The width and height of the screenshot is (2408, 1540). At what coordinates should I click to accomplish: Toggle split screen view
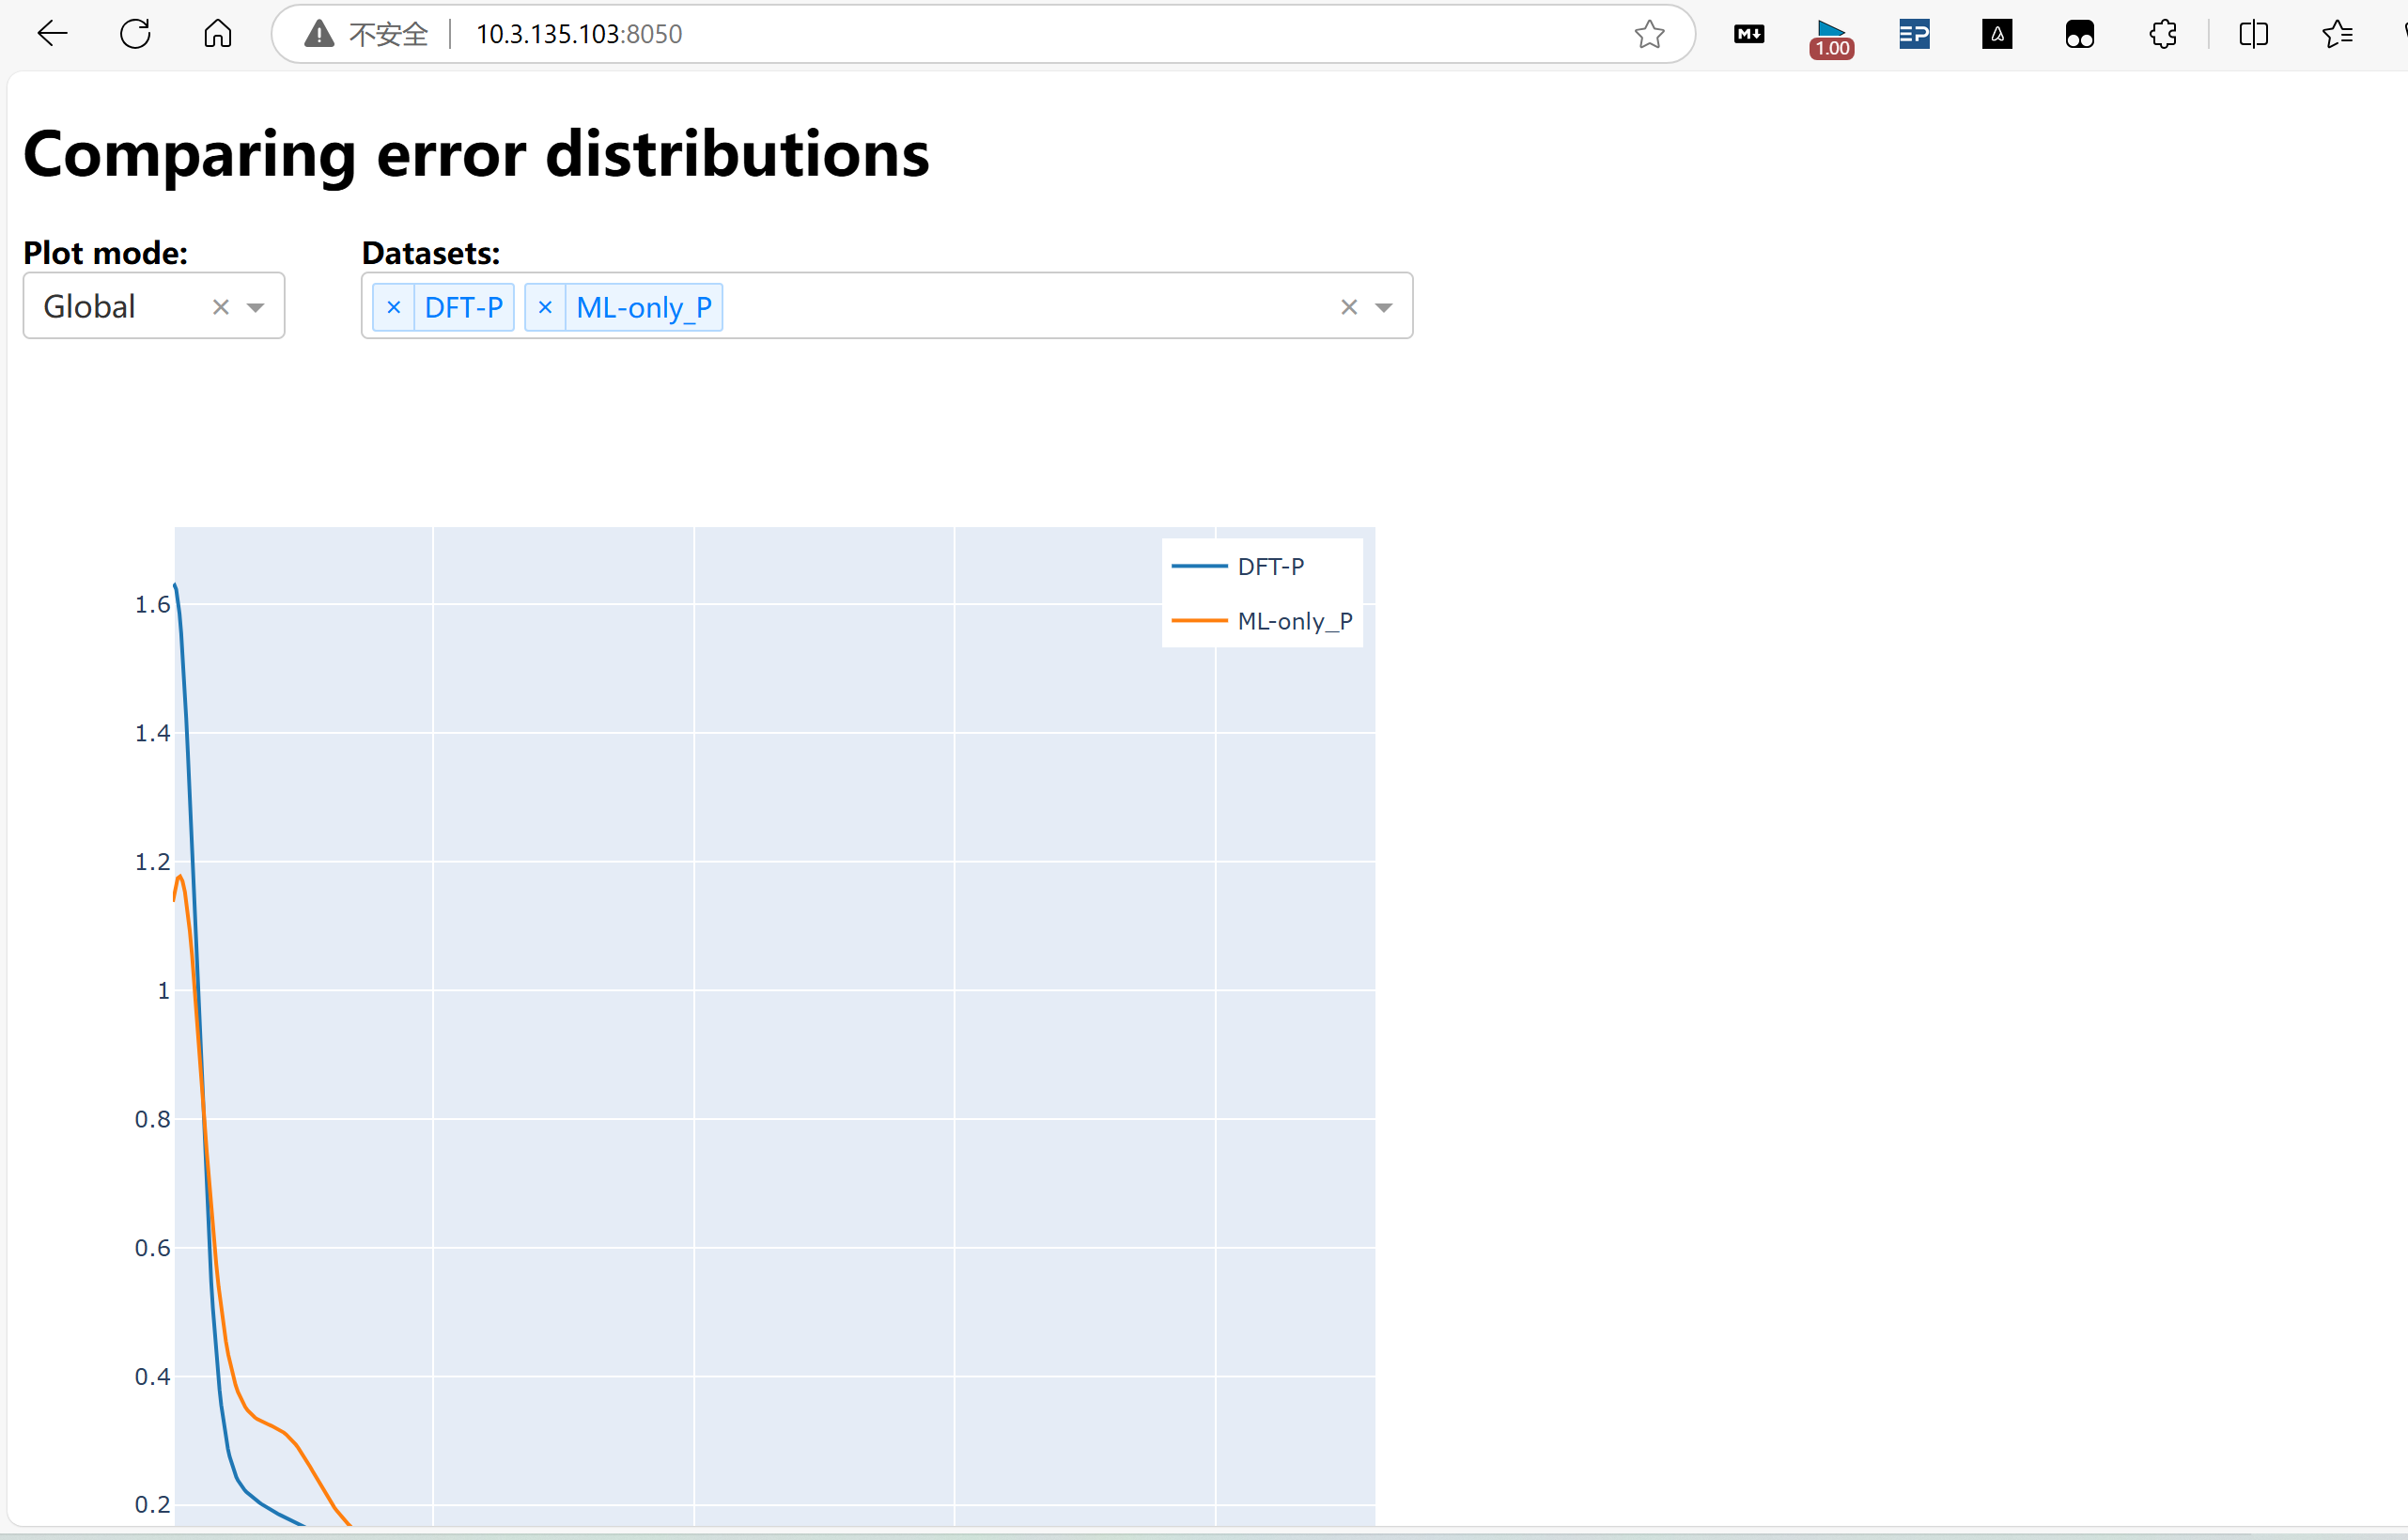pyautogui.click(x=2254, y=34)
